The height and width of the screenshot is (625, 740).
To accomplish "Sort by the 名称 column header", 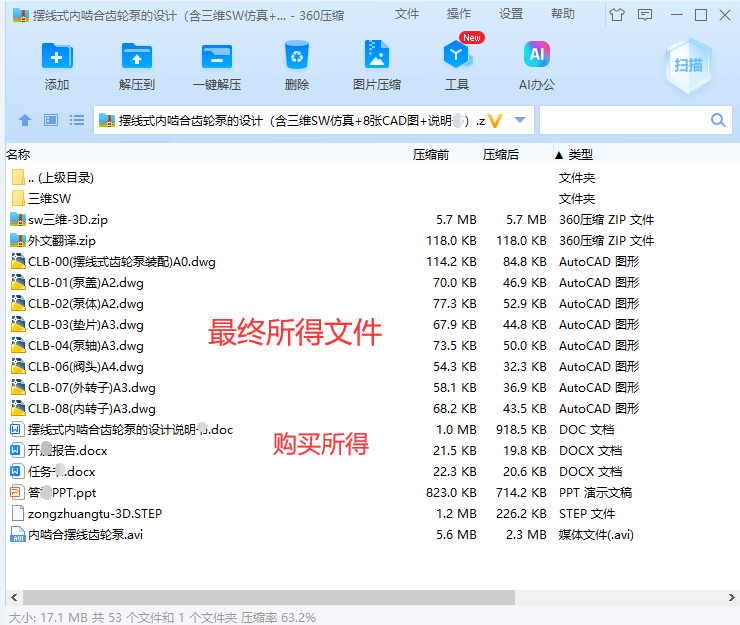I will (x=18, y=155).
